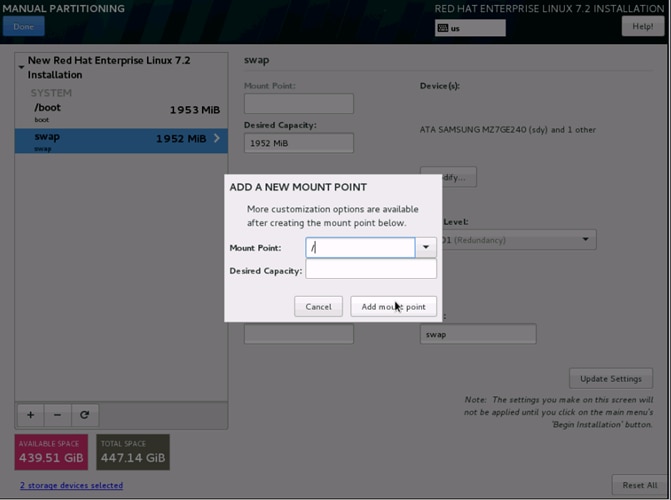Click the reload storage configuration icon
The image size is (671, 500).
pyautogui.click(x=85, y=415)
